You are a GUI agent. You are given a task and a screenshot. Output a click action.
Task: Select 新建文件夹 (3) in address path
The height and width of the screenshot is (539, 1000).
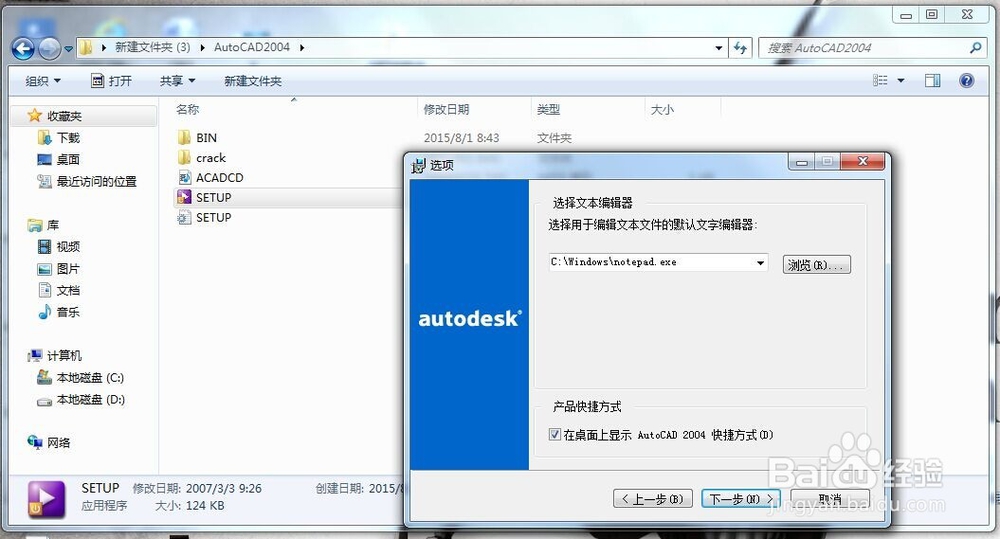[x=152, y=47]
